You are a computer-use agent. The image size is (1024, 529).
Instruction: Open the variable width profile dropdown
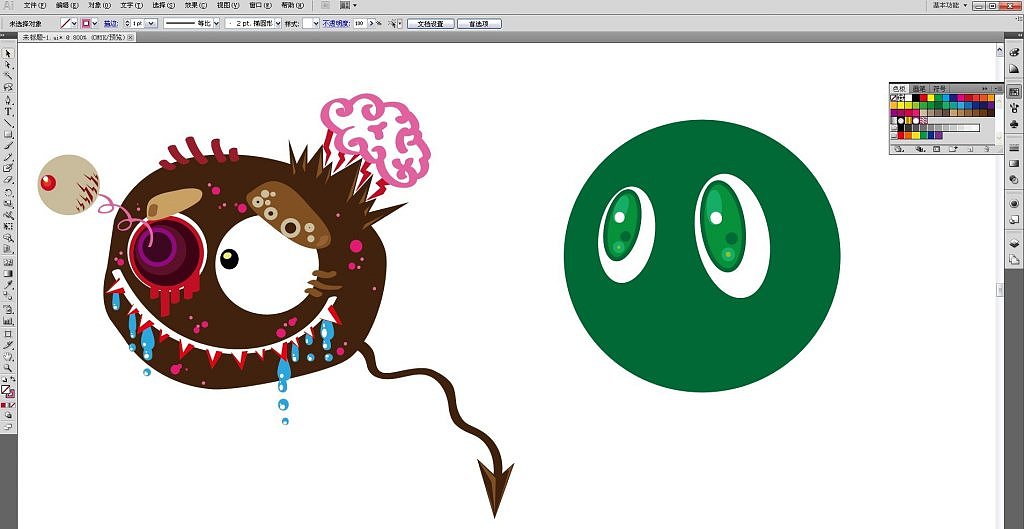click(216, 24)
